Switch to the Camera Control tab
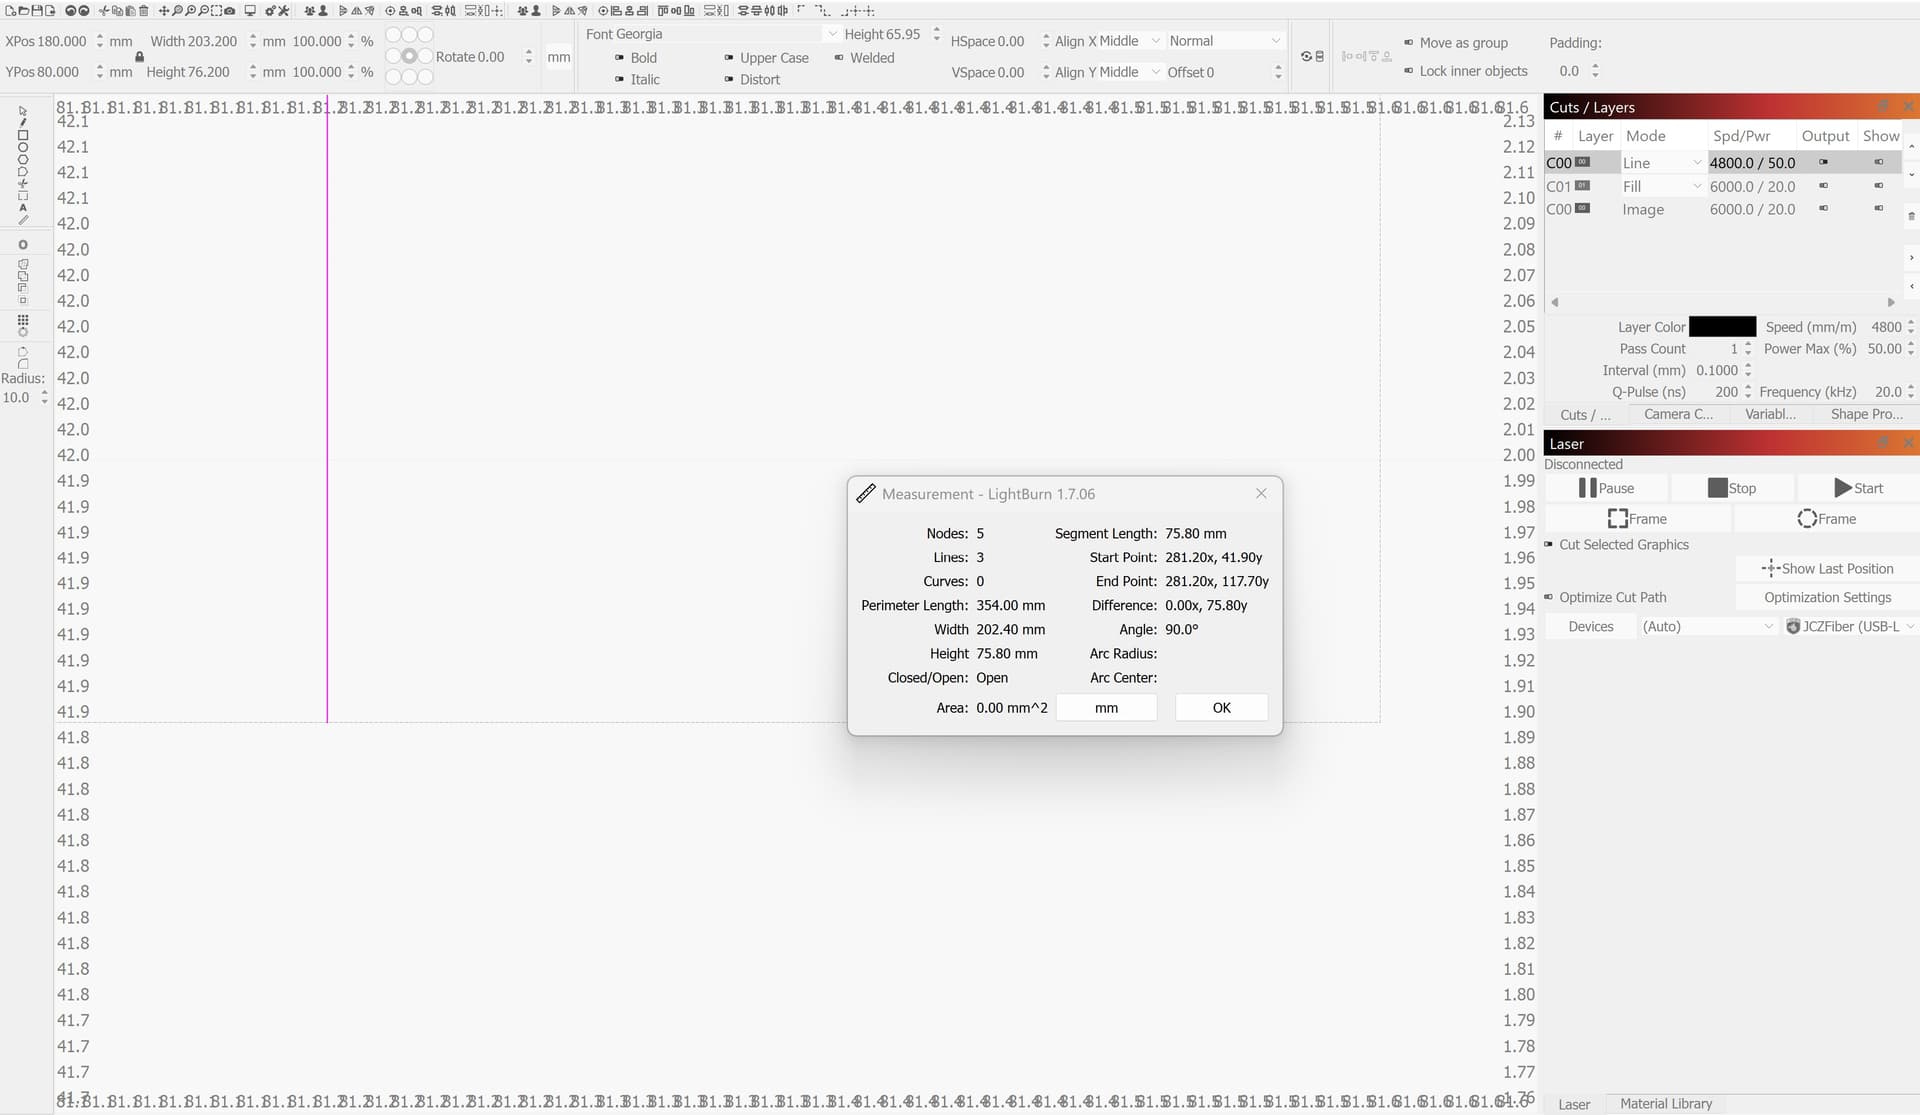 pos(1677,414)
